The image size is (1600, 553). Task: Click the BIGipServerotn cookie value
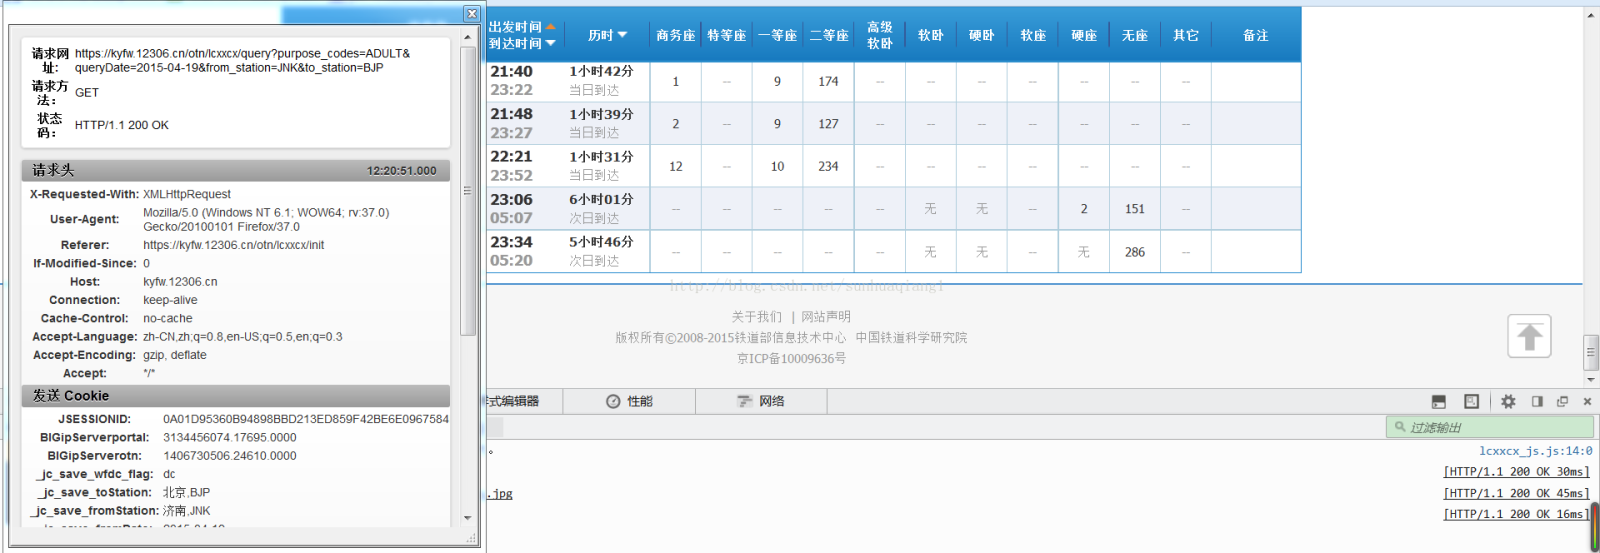click(230, 456)
